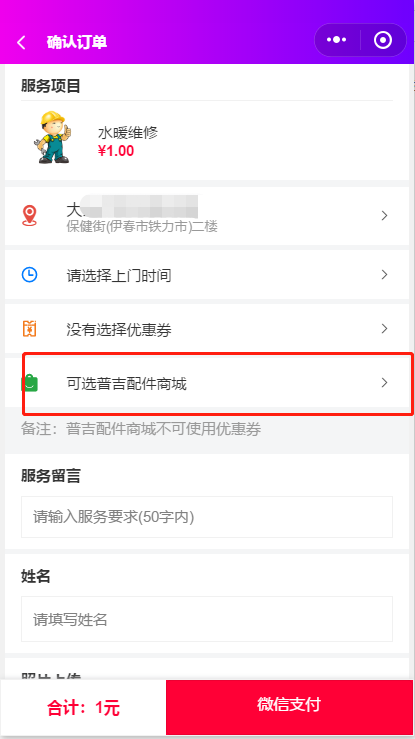Expand 请选择上门时间 chevron arrow
This screenshot has height=739, width=415.
click(x=384, y=274)
